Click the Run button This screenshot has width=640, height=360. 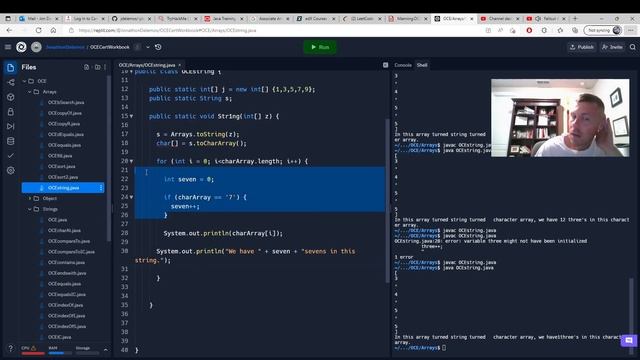[320, 47]
